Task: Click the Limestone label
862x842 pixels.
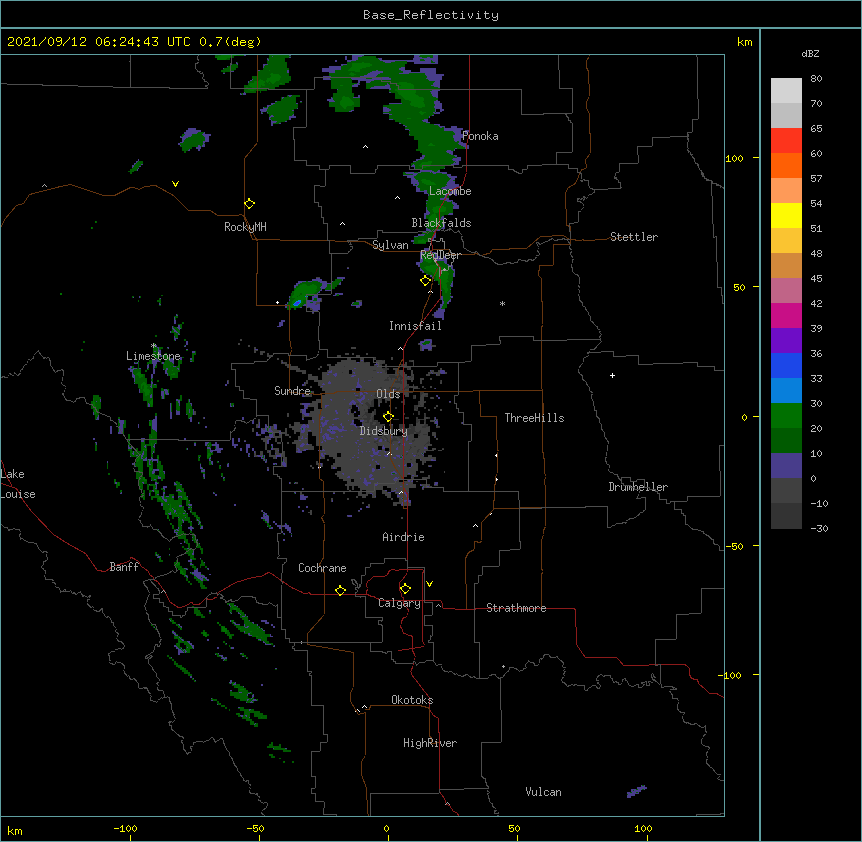Action: pos(153,356)
